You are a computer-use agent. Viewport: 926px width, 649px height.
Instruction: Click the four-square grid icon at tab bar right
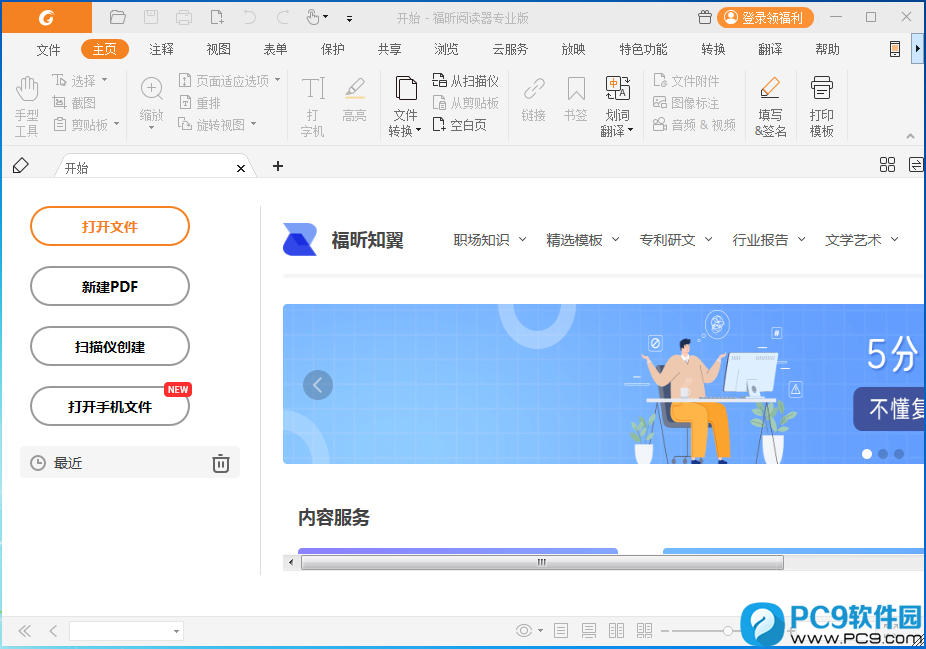887,165
